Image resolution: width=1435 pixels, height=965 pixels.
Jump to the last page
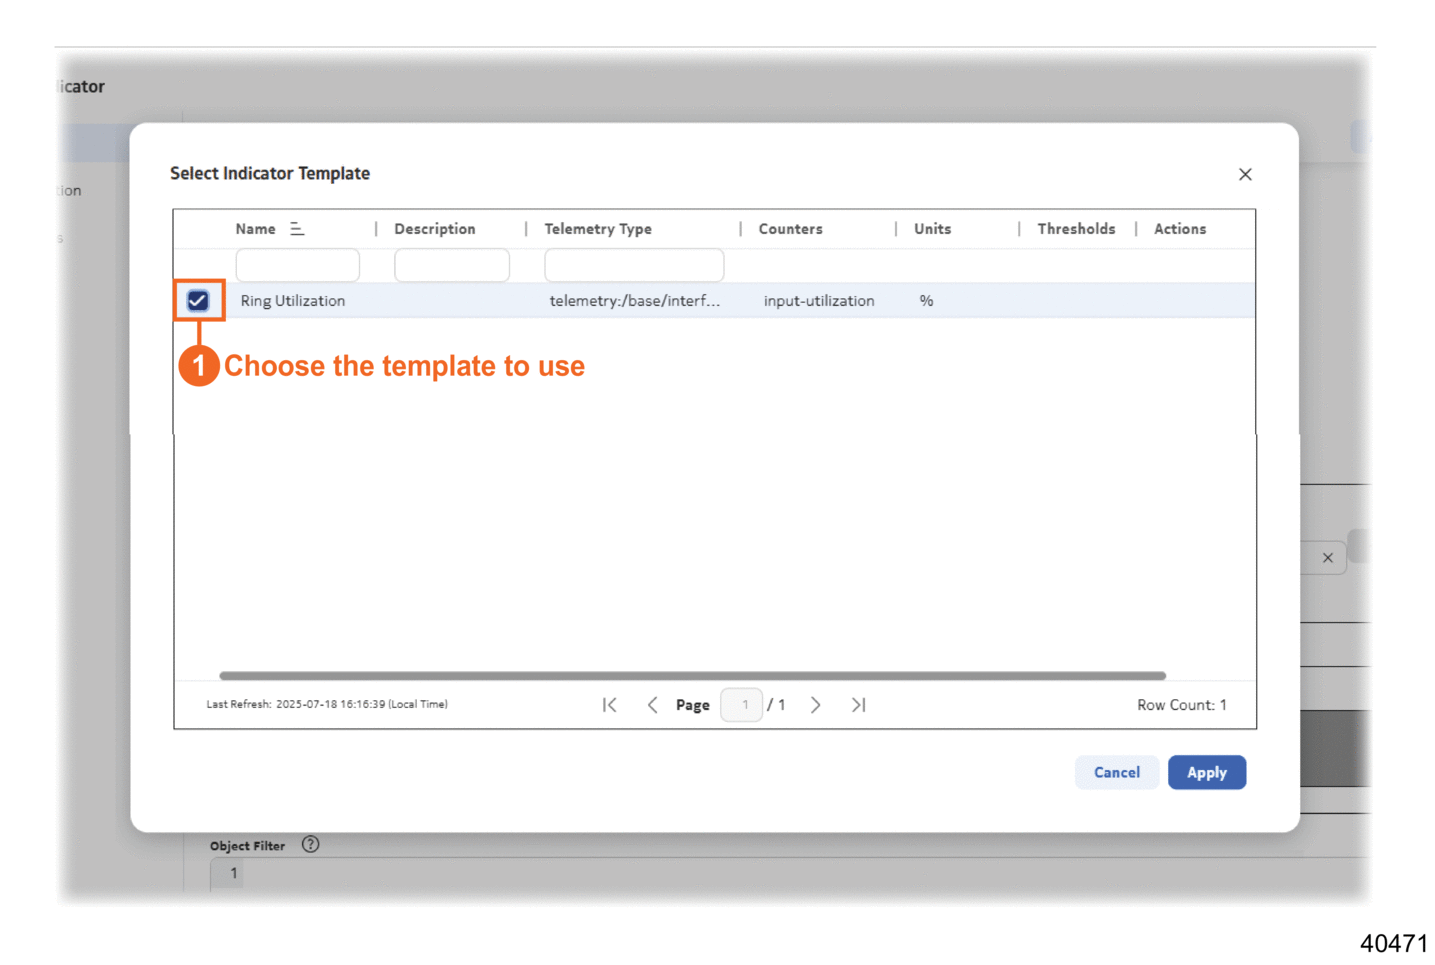click(858, 705)
